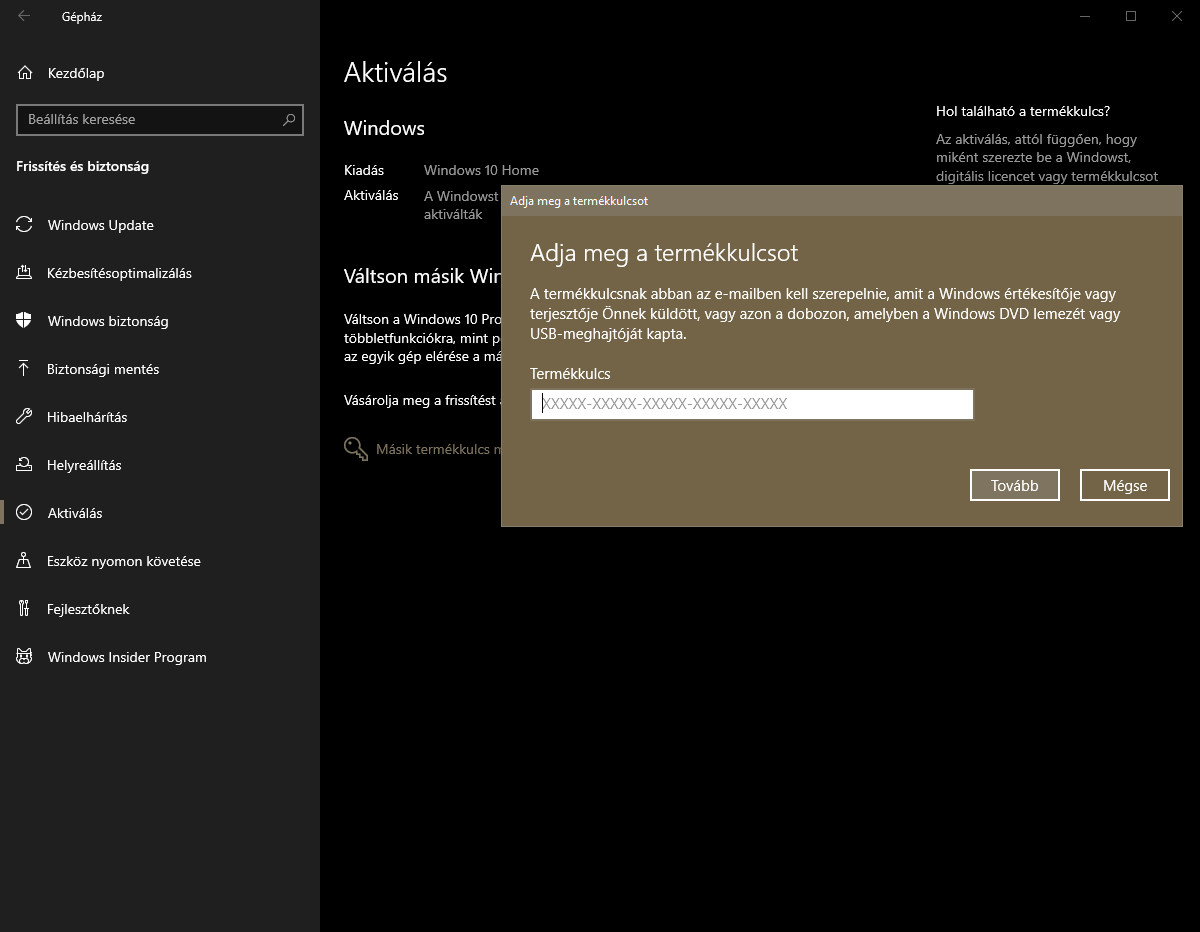
Task: Cancel the dialog with Mégse
Action: click(x=1125, y=485)
